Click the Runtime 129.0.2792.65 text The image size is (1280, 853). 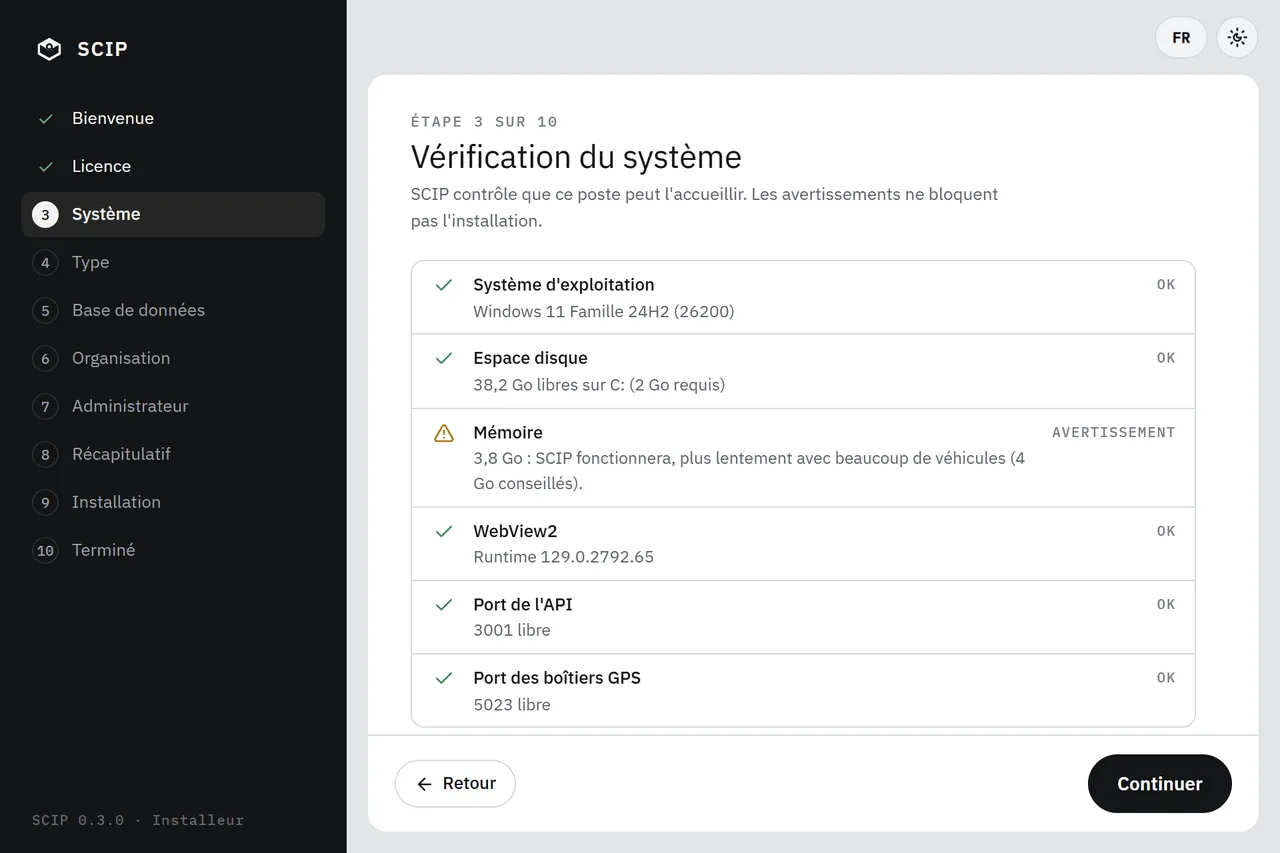[564, 557]
